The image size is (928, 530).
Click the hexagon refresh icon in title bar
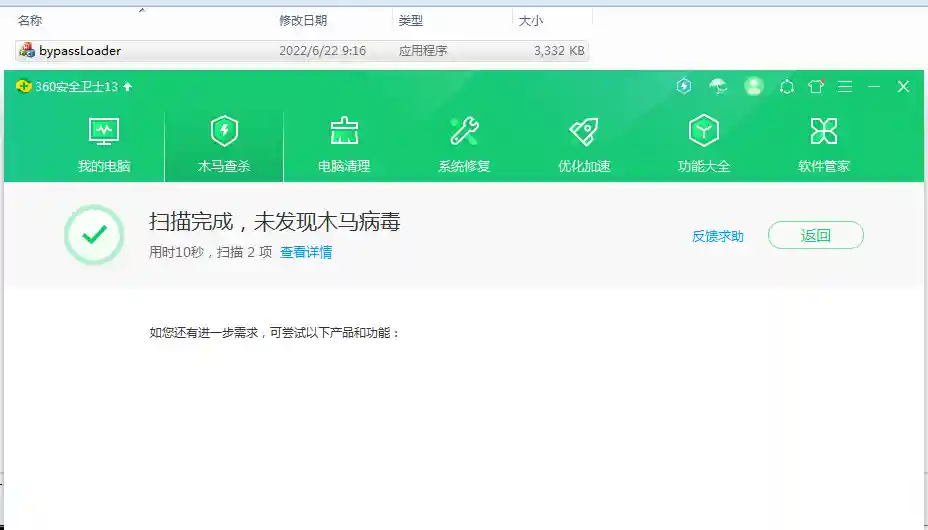tap(787, 87)
